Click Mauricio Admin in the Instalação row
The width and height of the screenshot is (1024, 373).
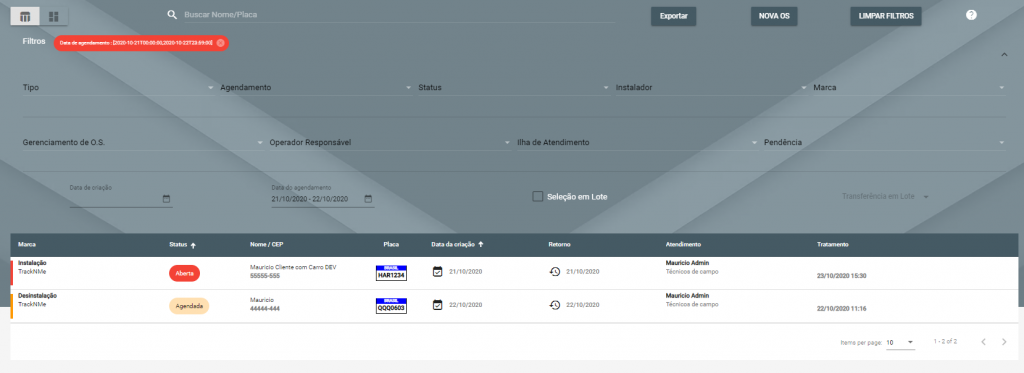pyautogui.click(x=687, y=263)
